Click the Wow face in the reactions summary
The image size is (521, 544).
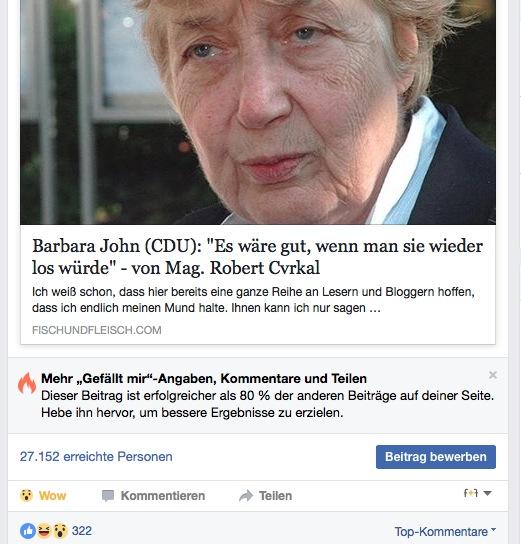(x=60, y=531)
